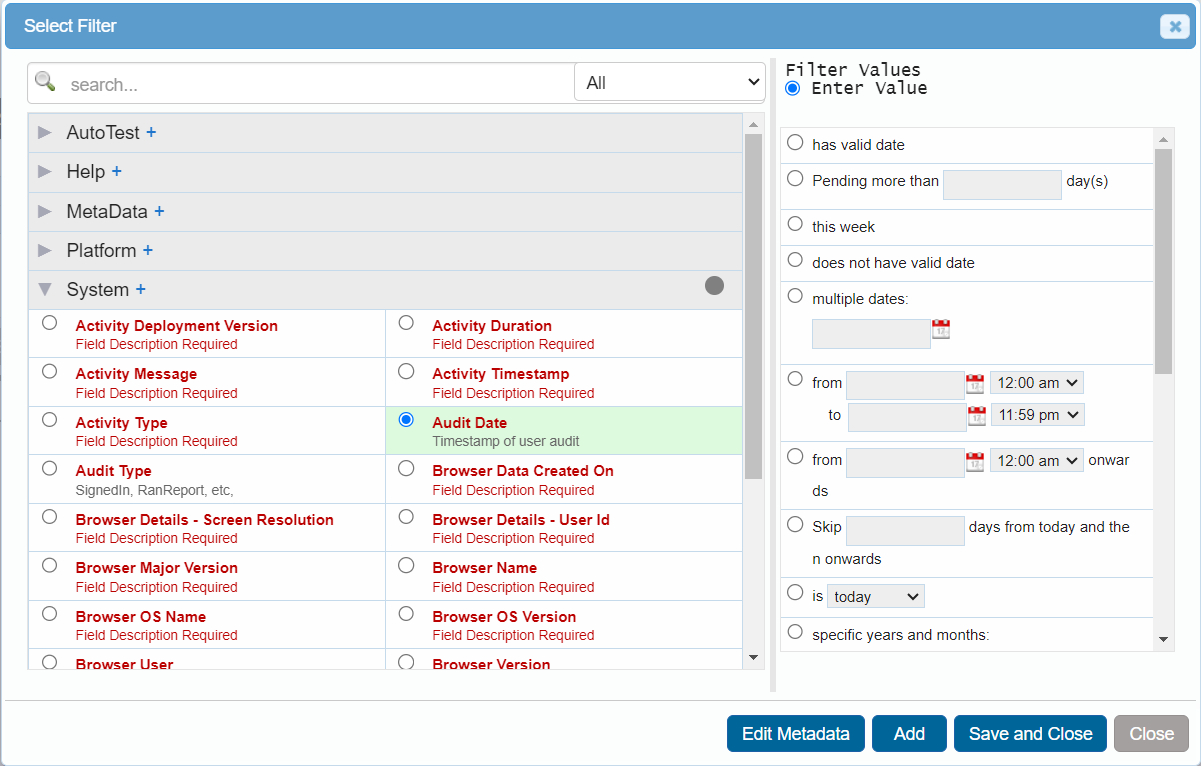
Task: Choose Browser Name field radio button
Action: [x=406, y=565]
